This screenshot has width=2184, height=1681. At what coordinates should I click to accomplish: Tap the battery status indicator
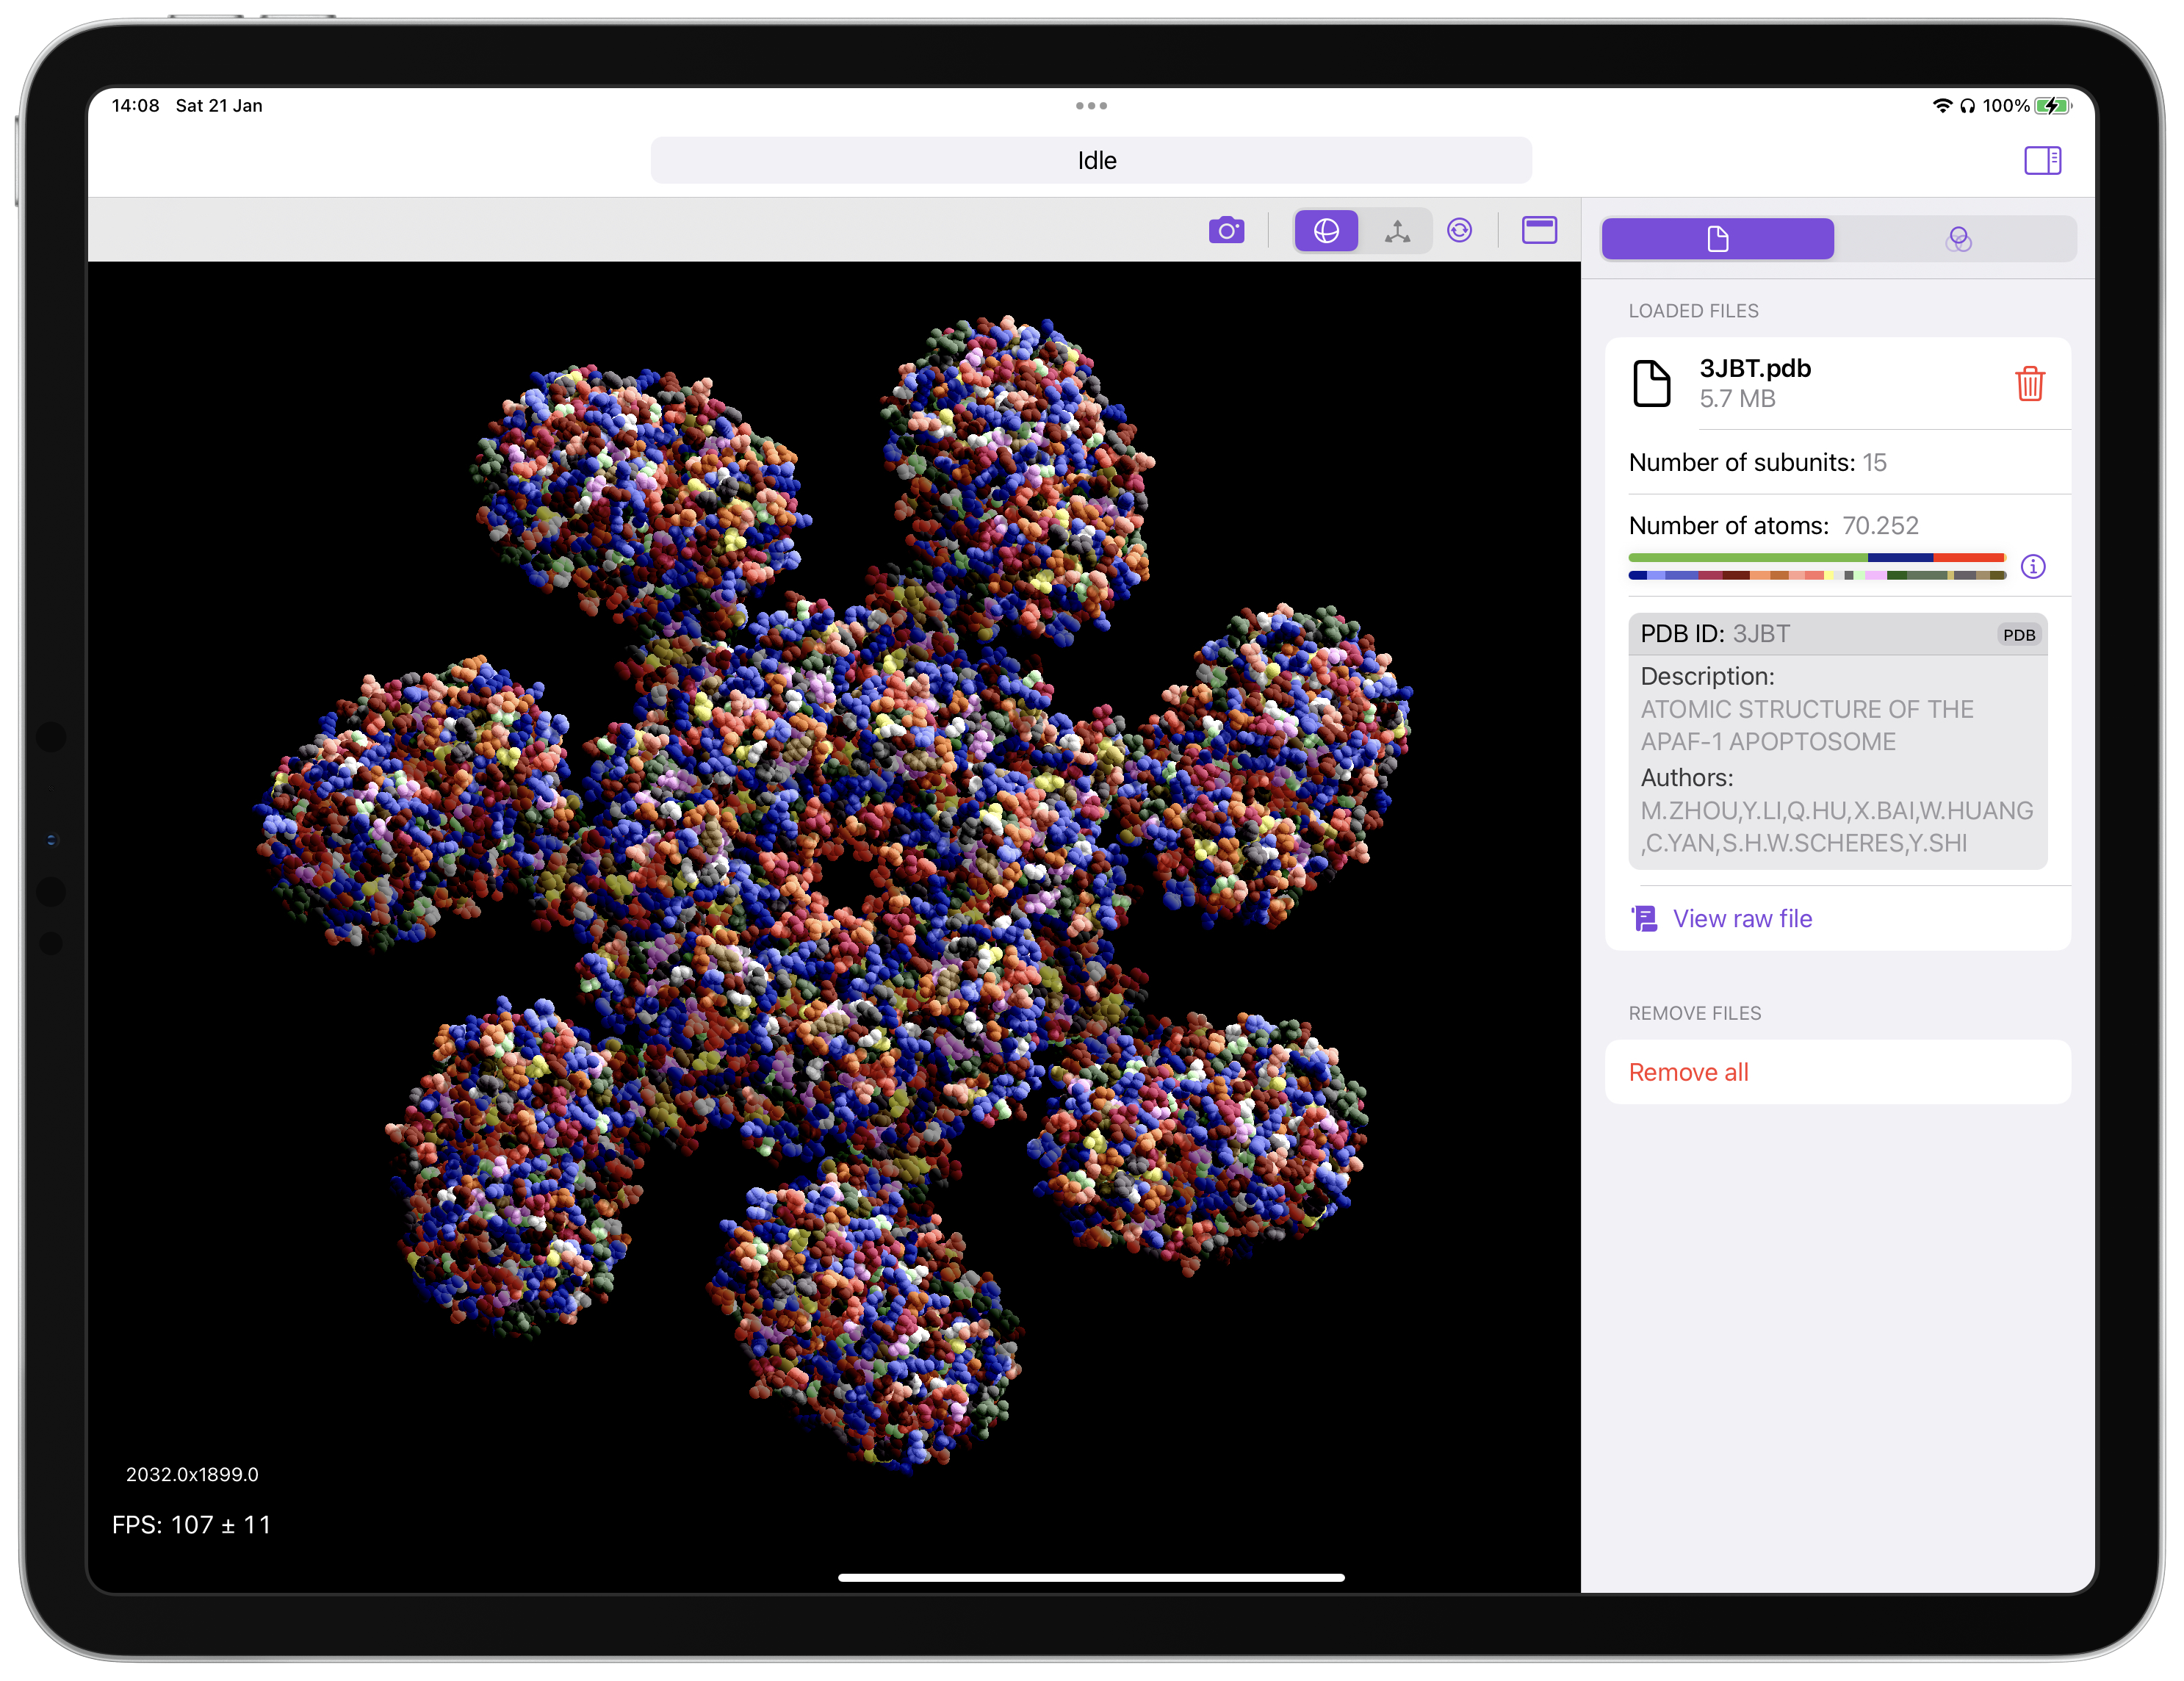click(x=2052, y=105)
